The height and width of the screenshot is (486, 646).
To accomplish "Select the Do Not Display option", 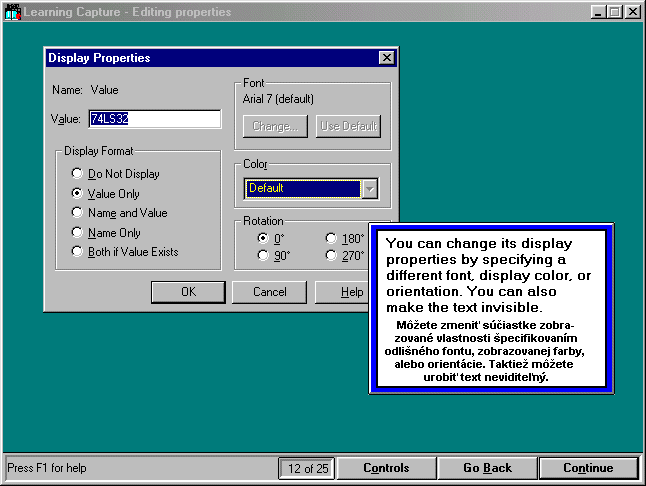I will 77,174.
